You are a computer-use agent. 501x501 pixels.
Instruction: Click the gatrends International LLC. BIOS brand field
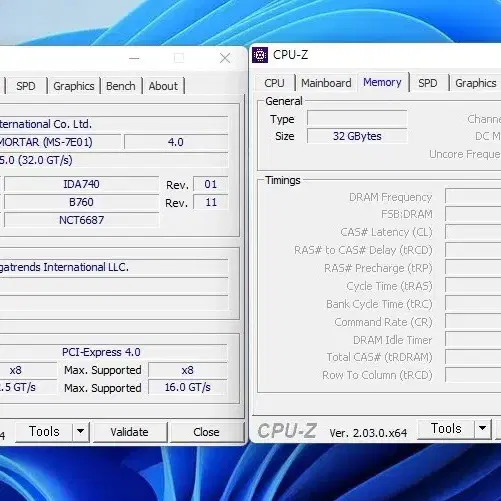[x=114, y=267]
